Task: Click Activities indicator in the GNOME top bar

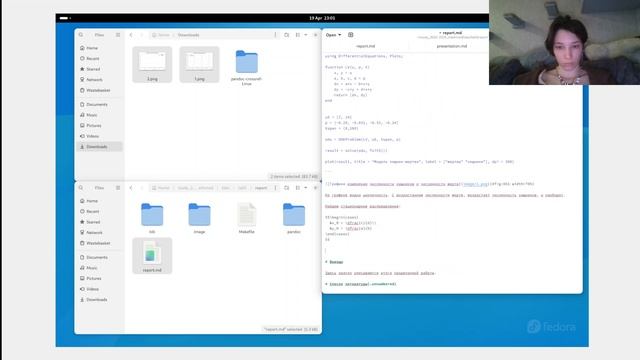Action: 65,18
